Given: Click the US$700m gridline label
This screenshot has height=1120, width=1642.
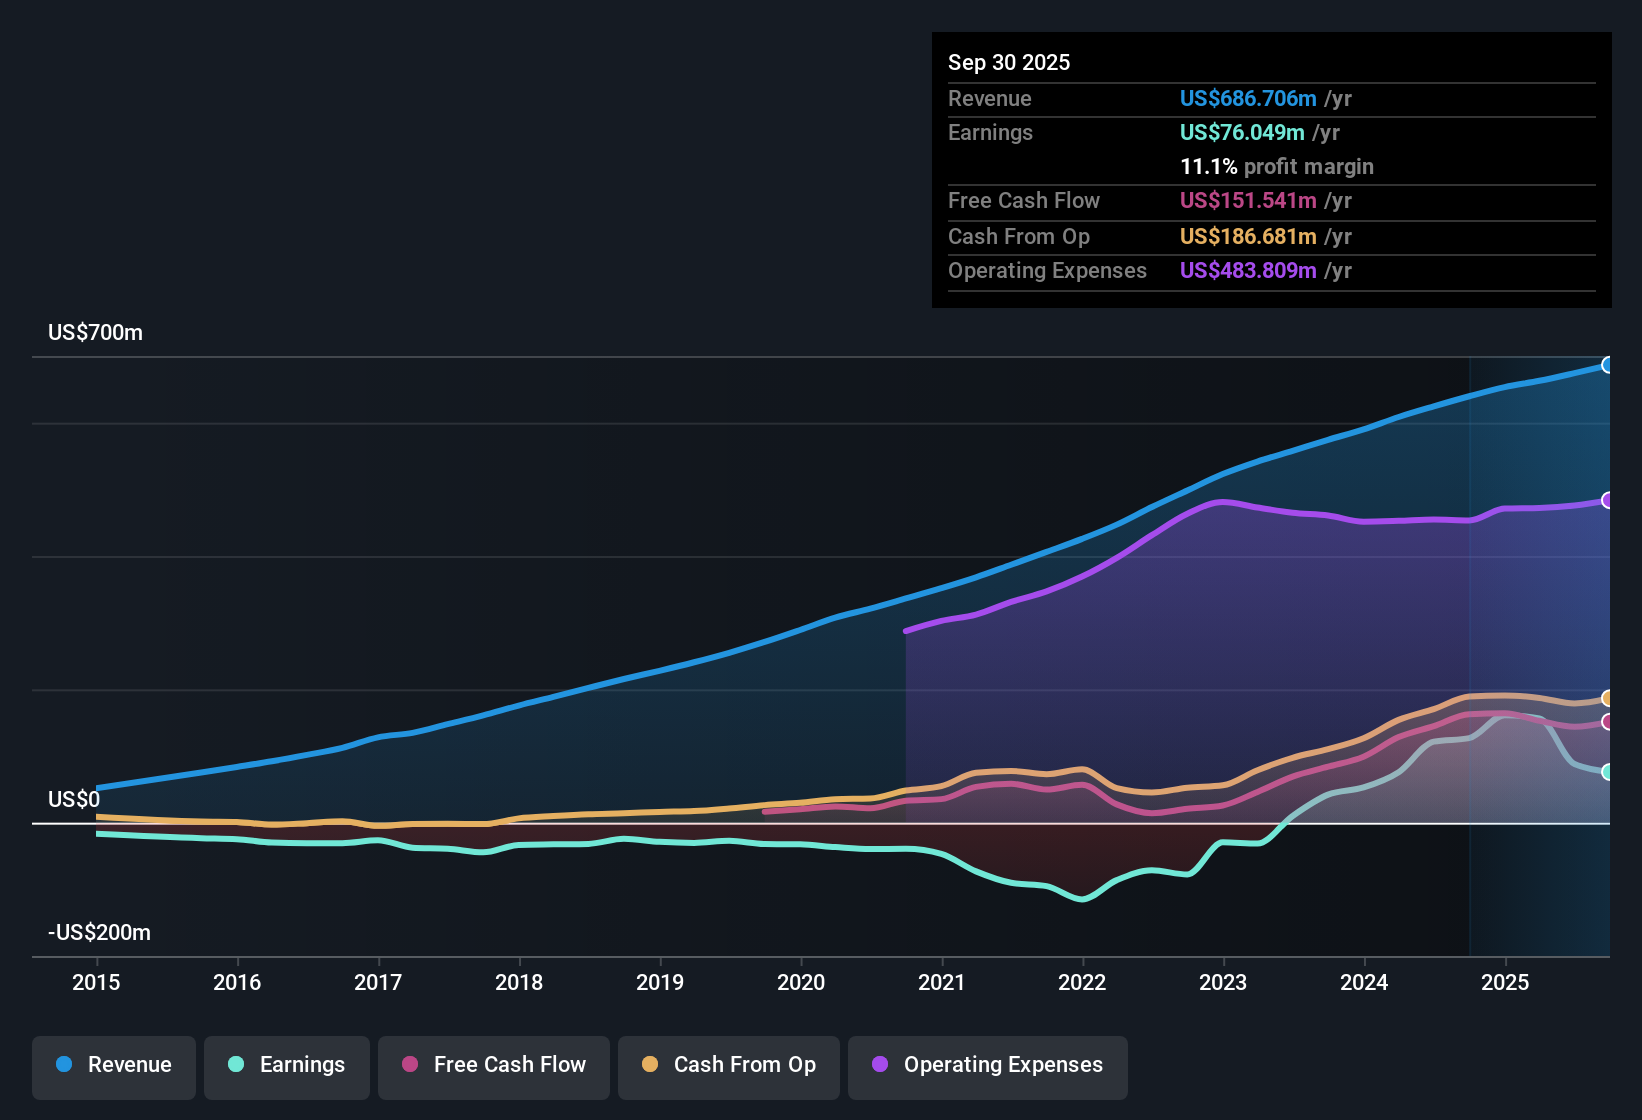Looking at the screenshot, I should [95, 332].
